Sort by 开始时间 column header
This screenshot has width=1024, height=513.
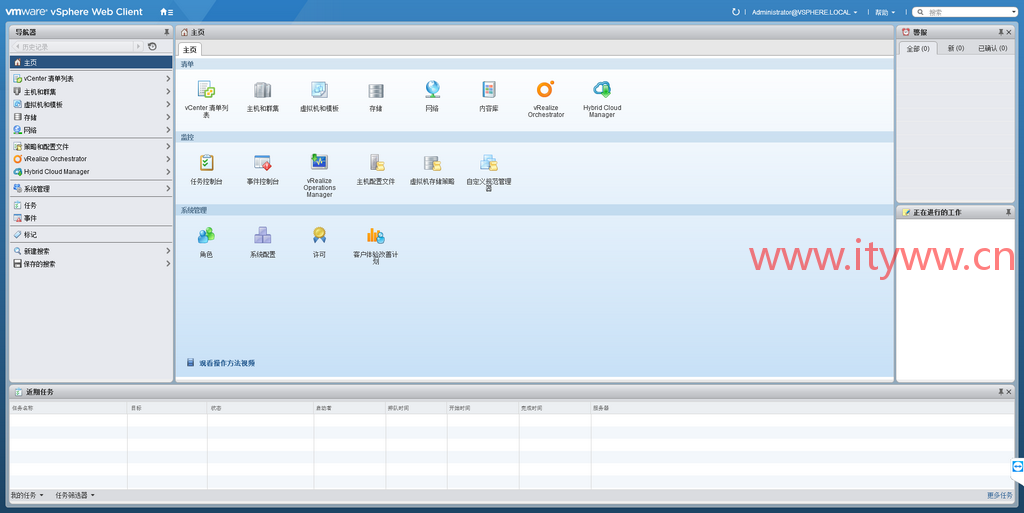click(x=483, y=408)
